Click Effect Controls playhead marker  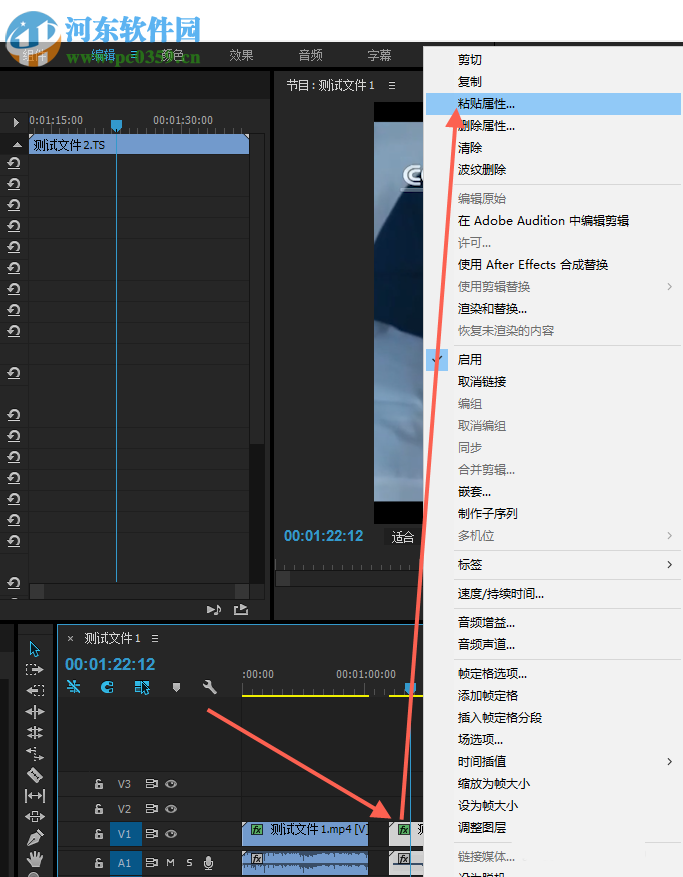[x=116, y=125]
